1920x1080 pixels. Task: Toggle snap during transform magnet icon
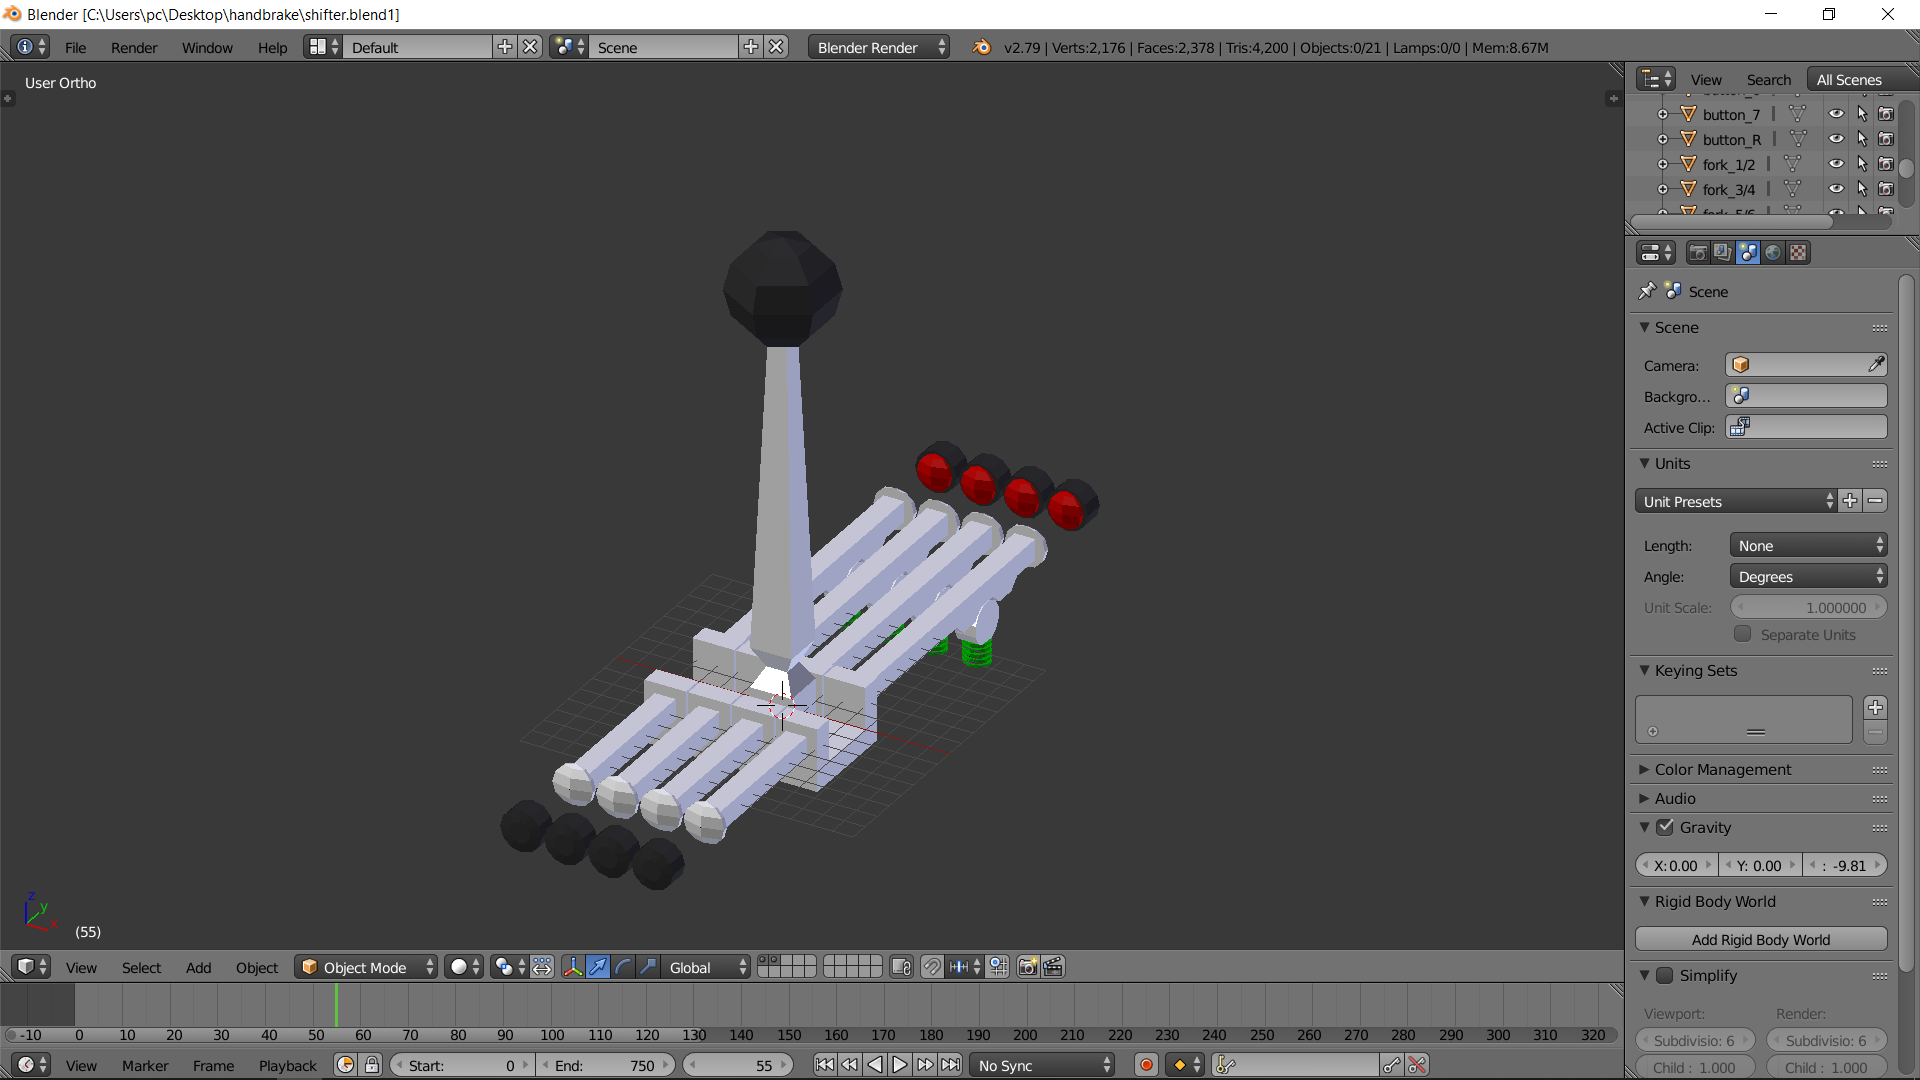(932, 967)
